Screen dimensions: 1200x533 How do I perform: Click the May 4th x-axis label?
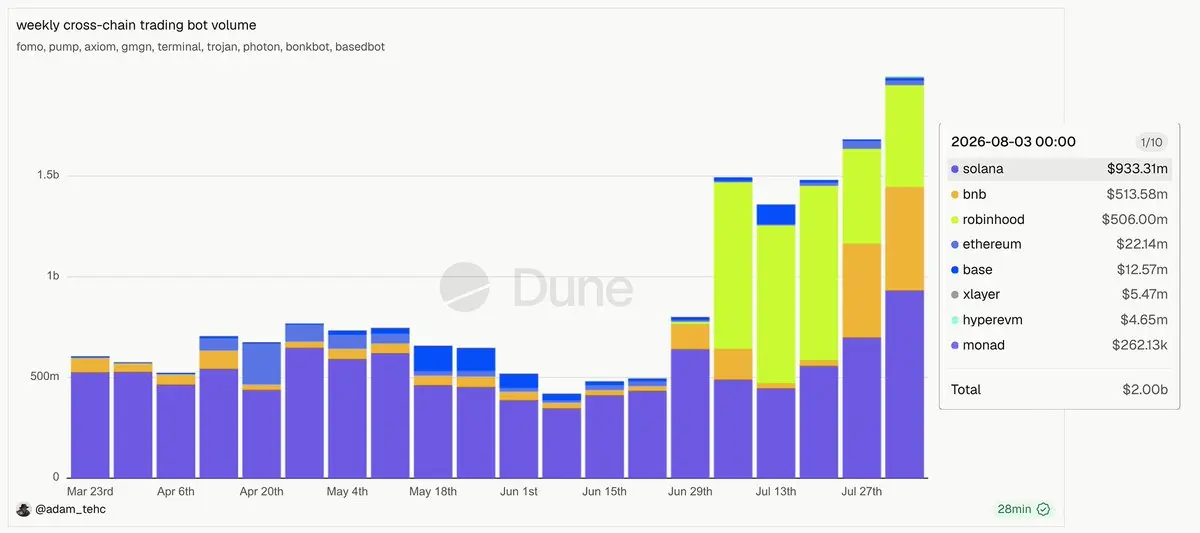pos(347,492)
